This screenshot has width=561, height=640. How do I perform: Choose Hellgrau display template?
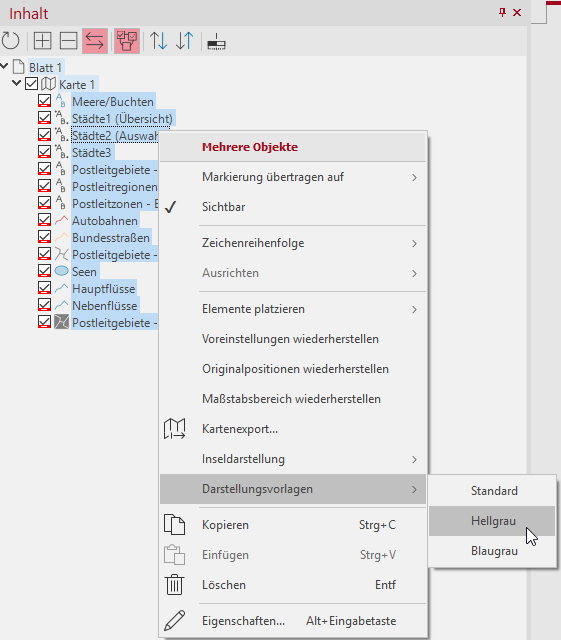point(492,521)
